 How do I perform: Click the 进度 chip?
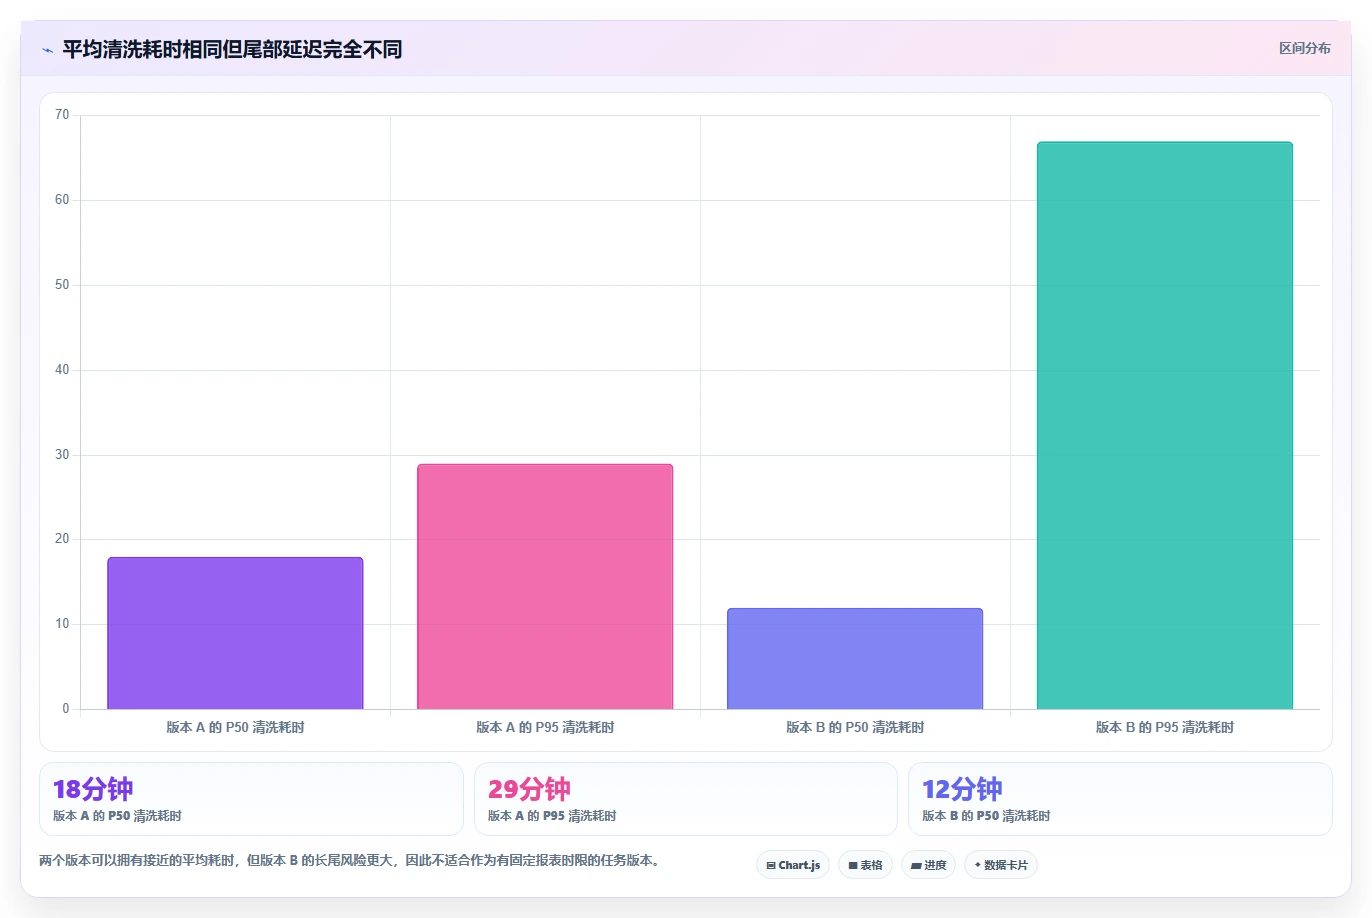pos(928,865)
